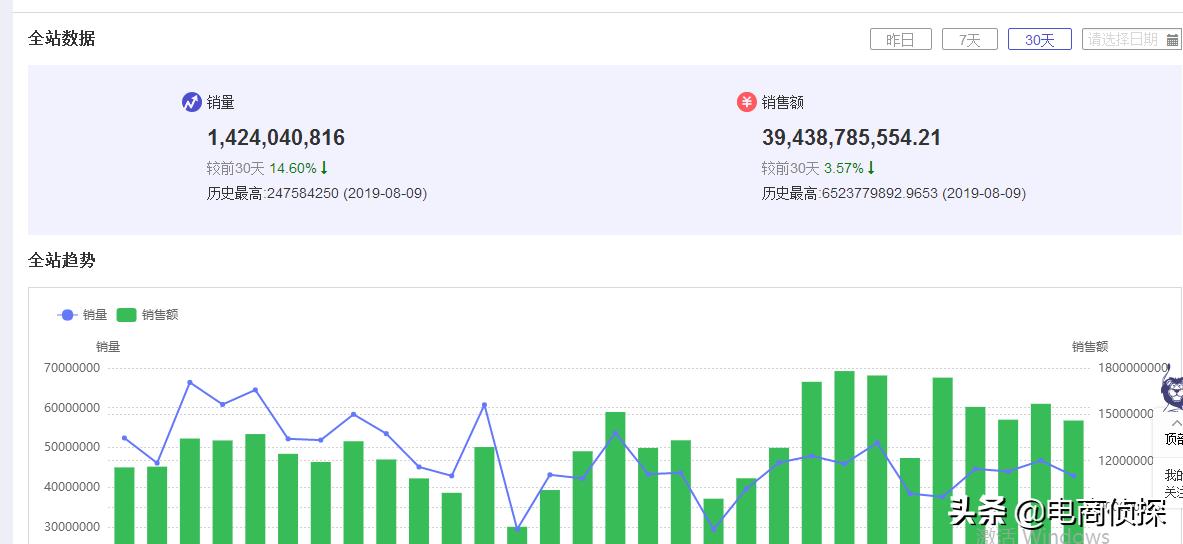Image resolution: width=1183 pixels, height=544 pixels.
Task: Click the 全站数据 section heading
Action: click(62, 38)
